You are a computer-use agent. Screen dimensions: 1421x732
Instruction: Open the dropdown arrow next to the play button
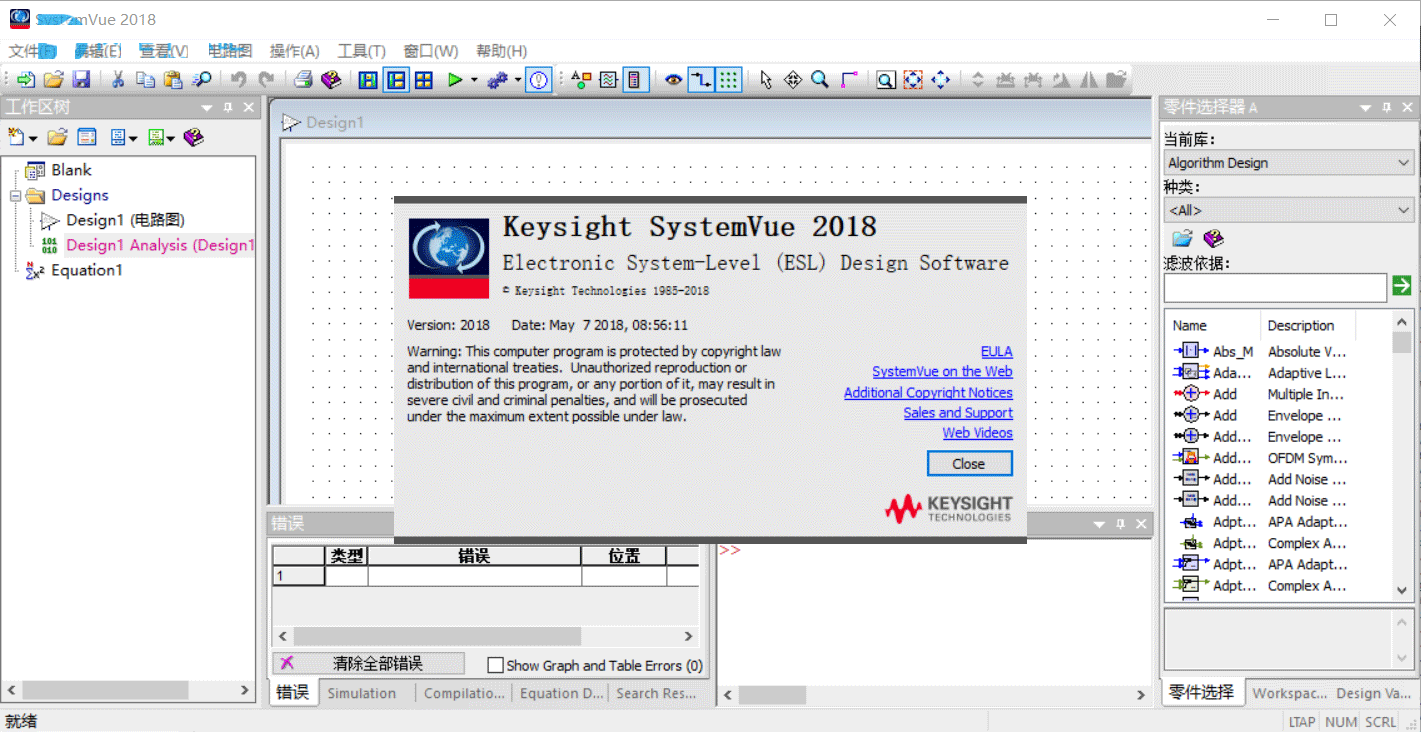coord(473,80)
